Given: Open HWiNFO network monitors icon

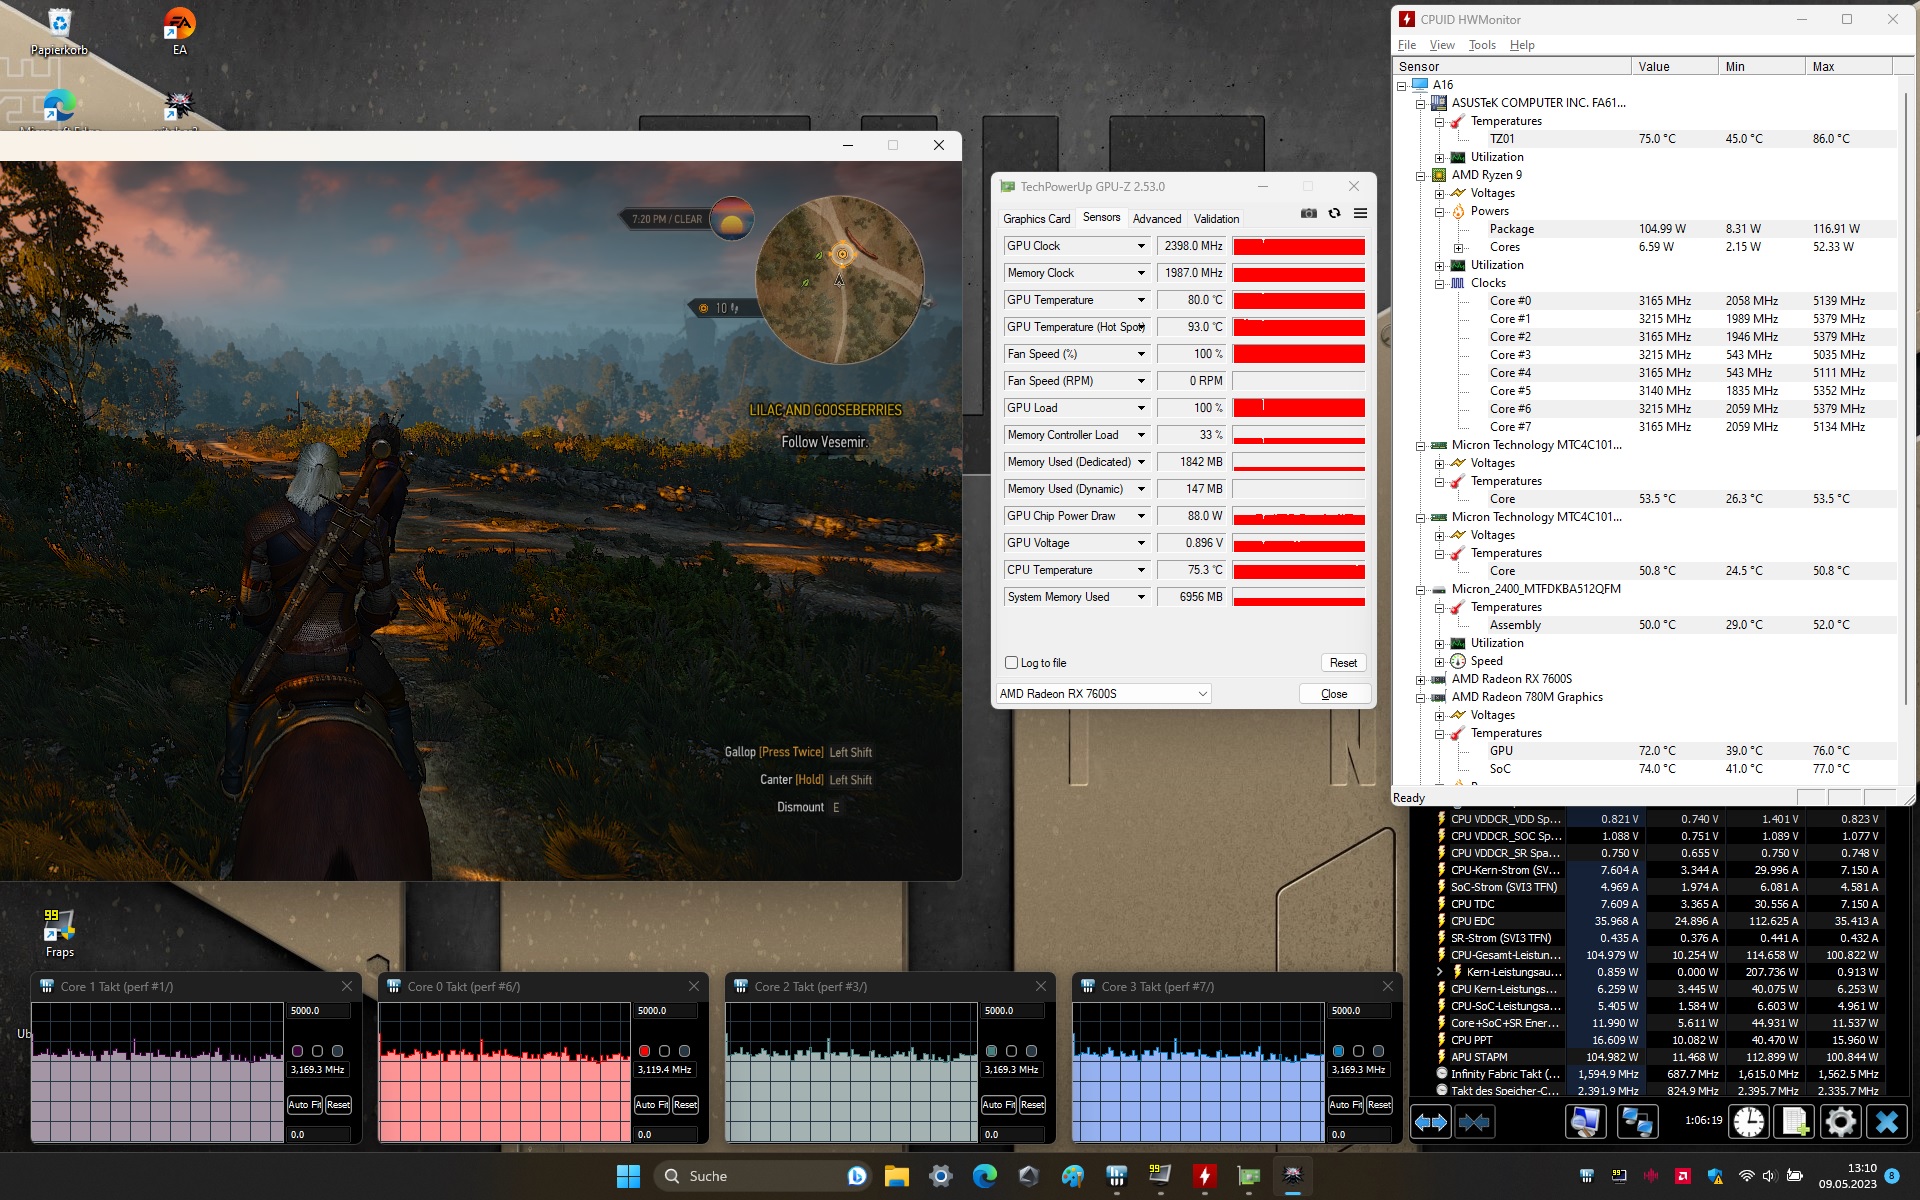Looking at the screenshot, I should tap(1637, 1122).
